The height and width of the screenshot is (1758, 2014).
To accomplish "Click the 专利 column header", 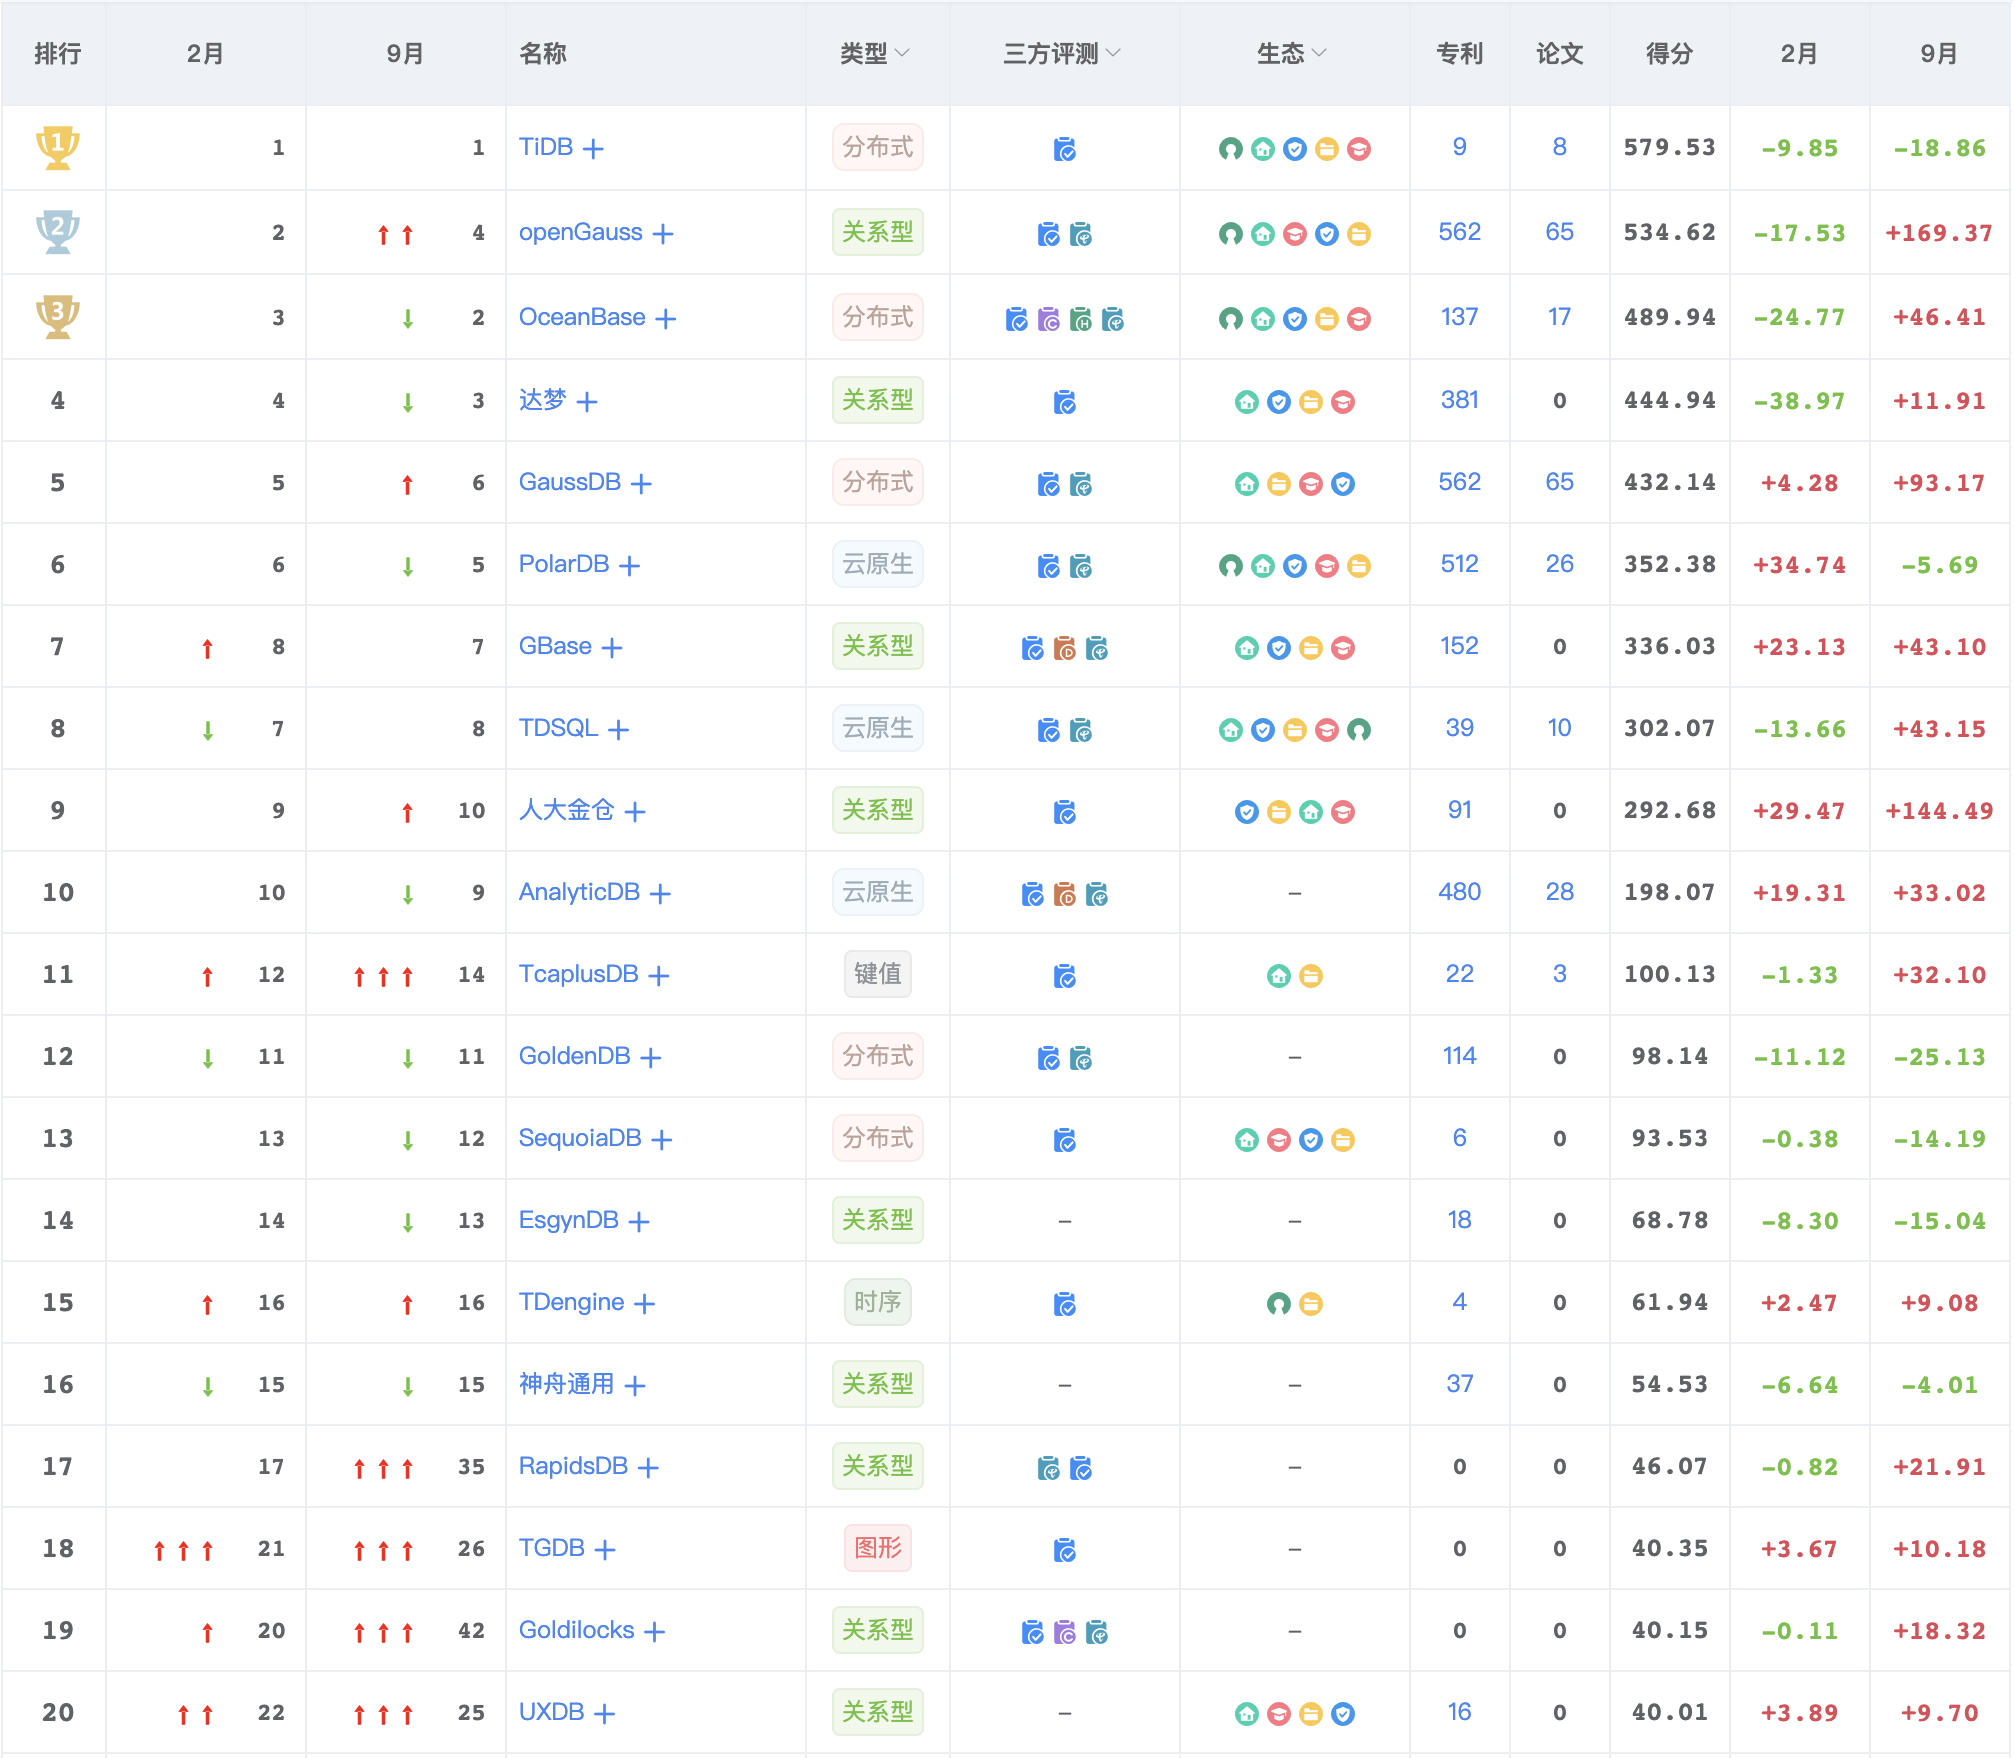I will pos(1459,54).
